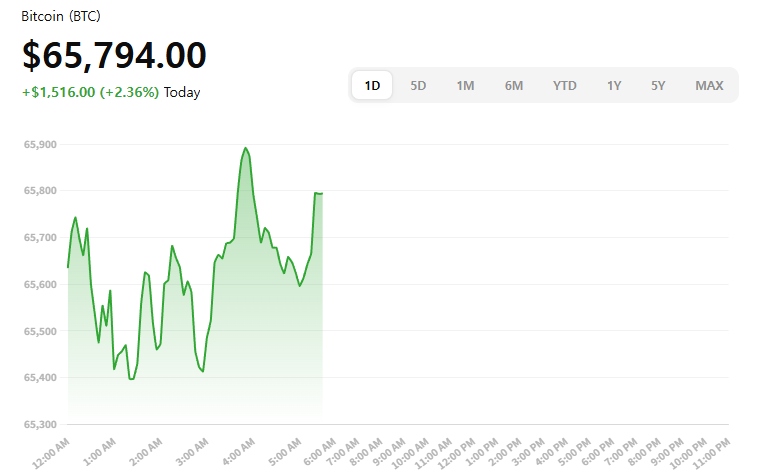Choose the YTD range tab
The width and height of the screenshot is (760, 472).
pos(565,86)
